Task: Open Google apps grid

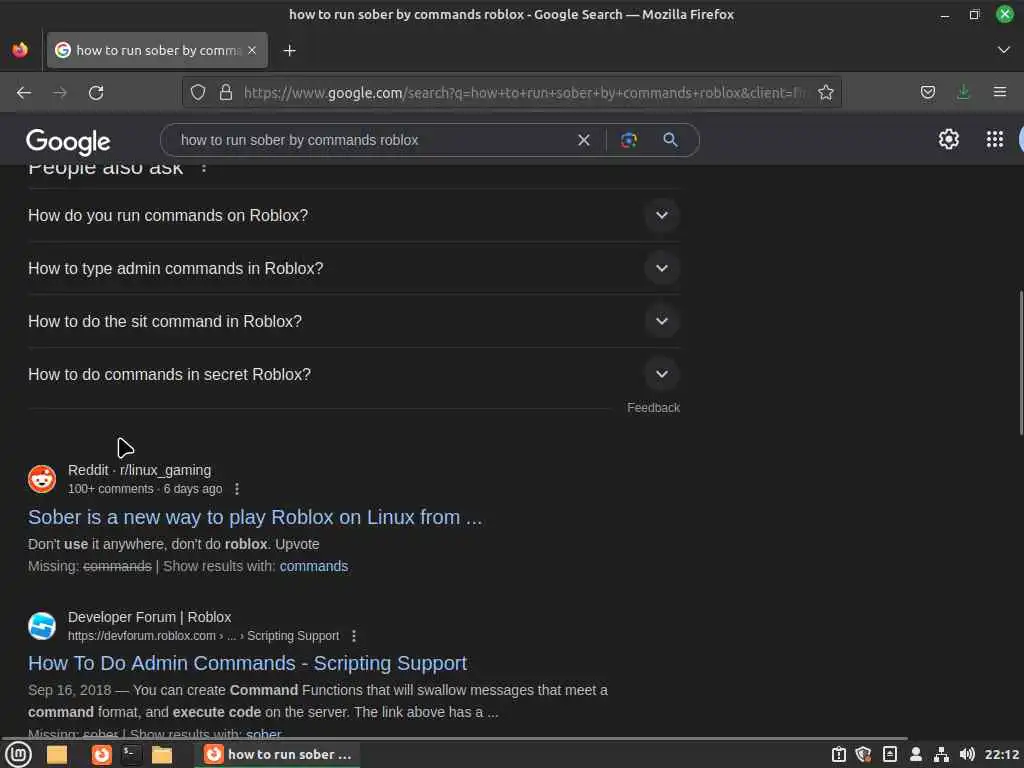Action: click(x=995, y=139)
